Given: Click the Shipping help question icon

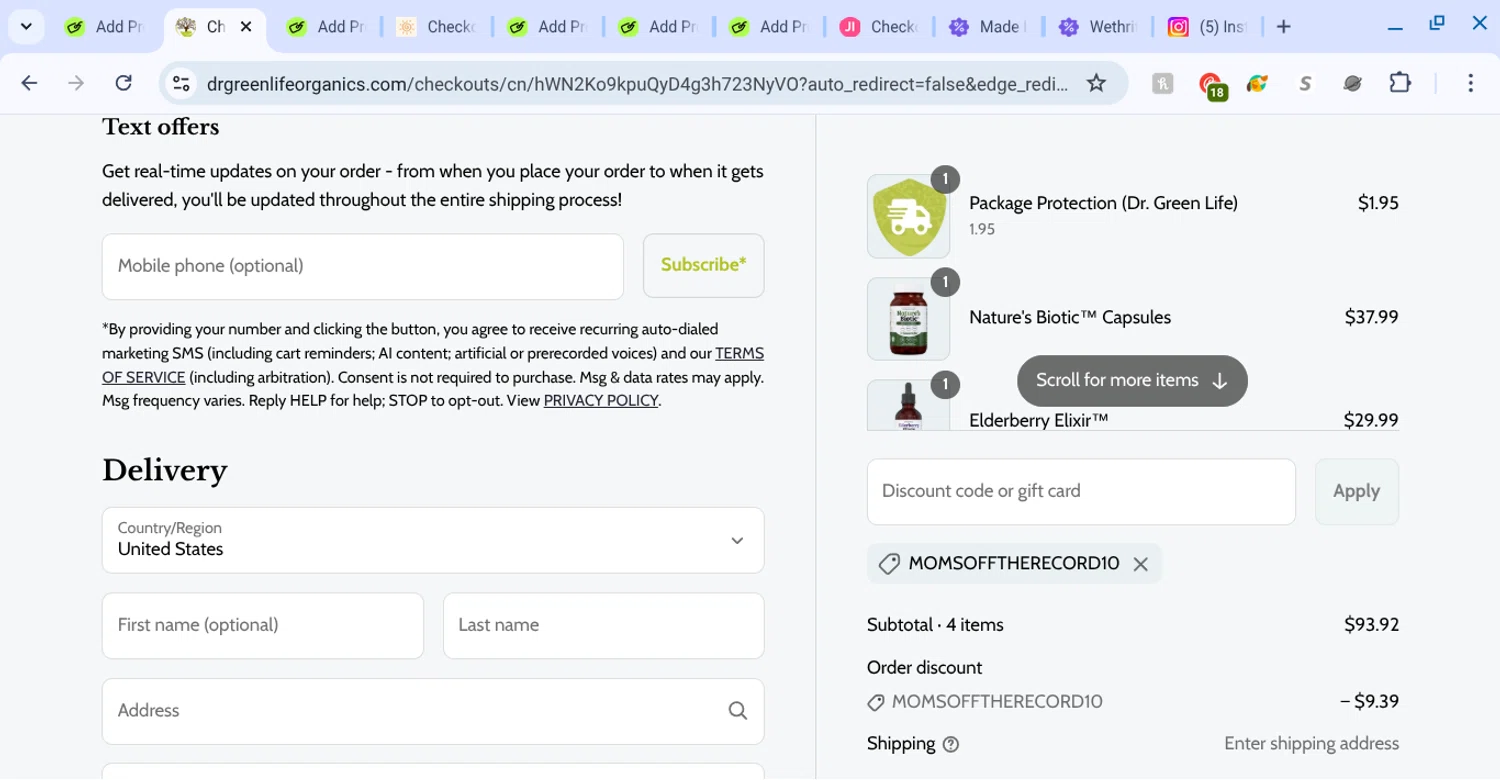Looking at the screenshot, I should coord(951,744).
